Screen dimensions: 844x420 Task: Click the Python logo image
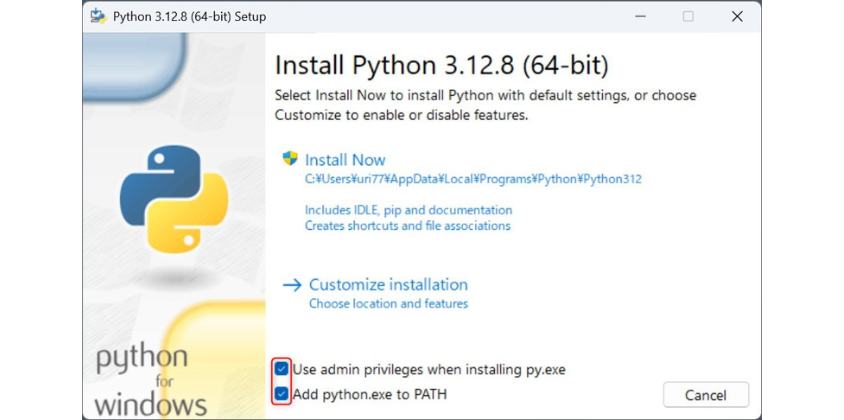pos(173,199)
